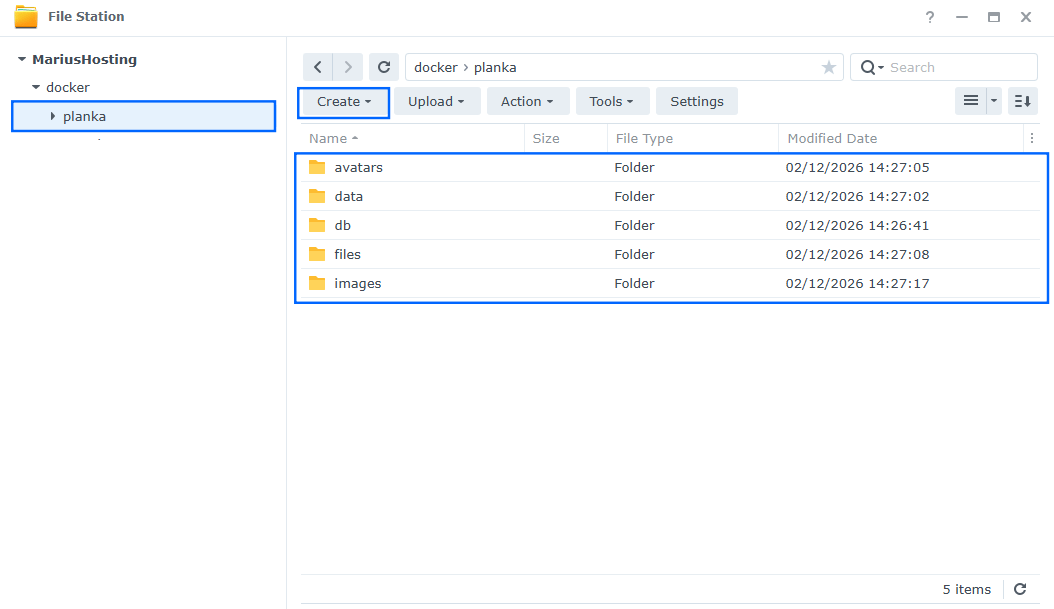Click the forward navigation arrow
1054x609 pixels.
pos(347,66)
